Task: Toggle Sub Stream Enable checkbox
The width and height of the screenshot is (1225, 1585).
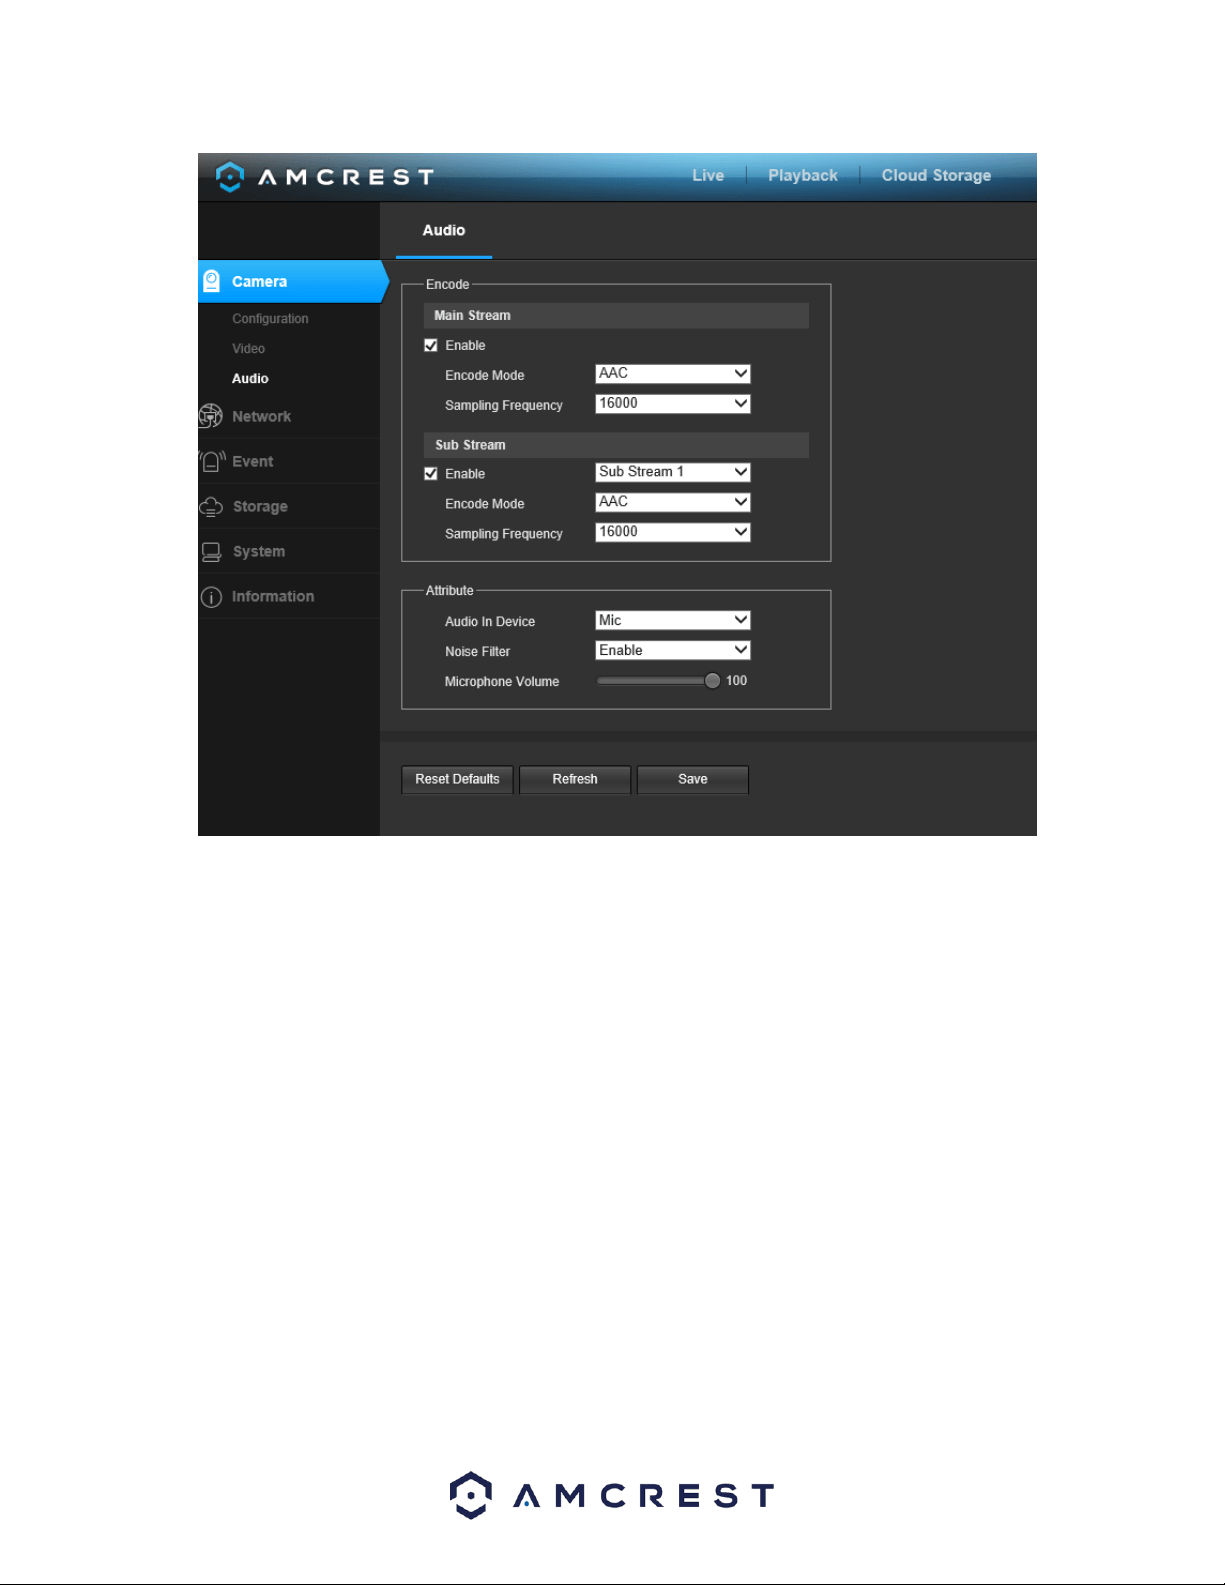Action: (431, 474)
